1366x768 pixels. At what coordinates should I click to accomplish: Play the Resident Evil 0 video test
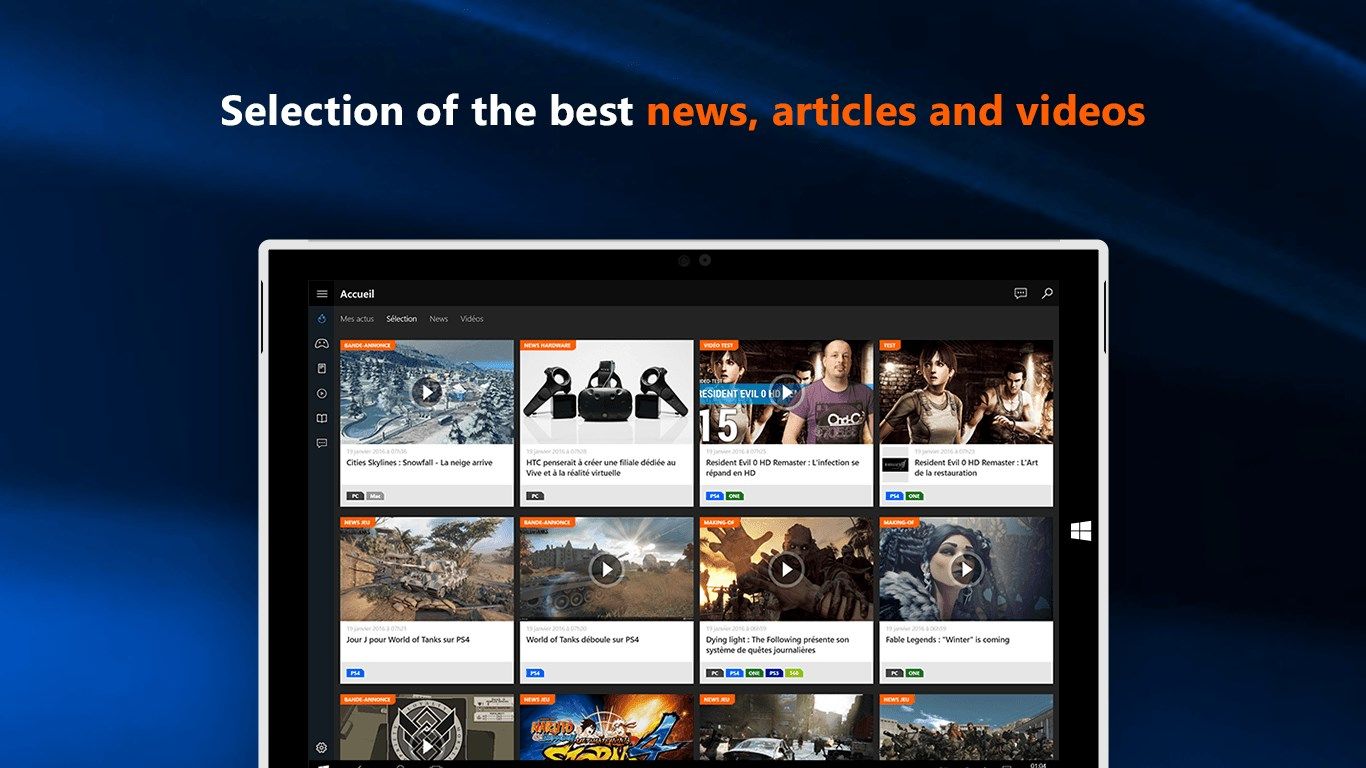click(786, 392)
